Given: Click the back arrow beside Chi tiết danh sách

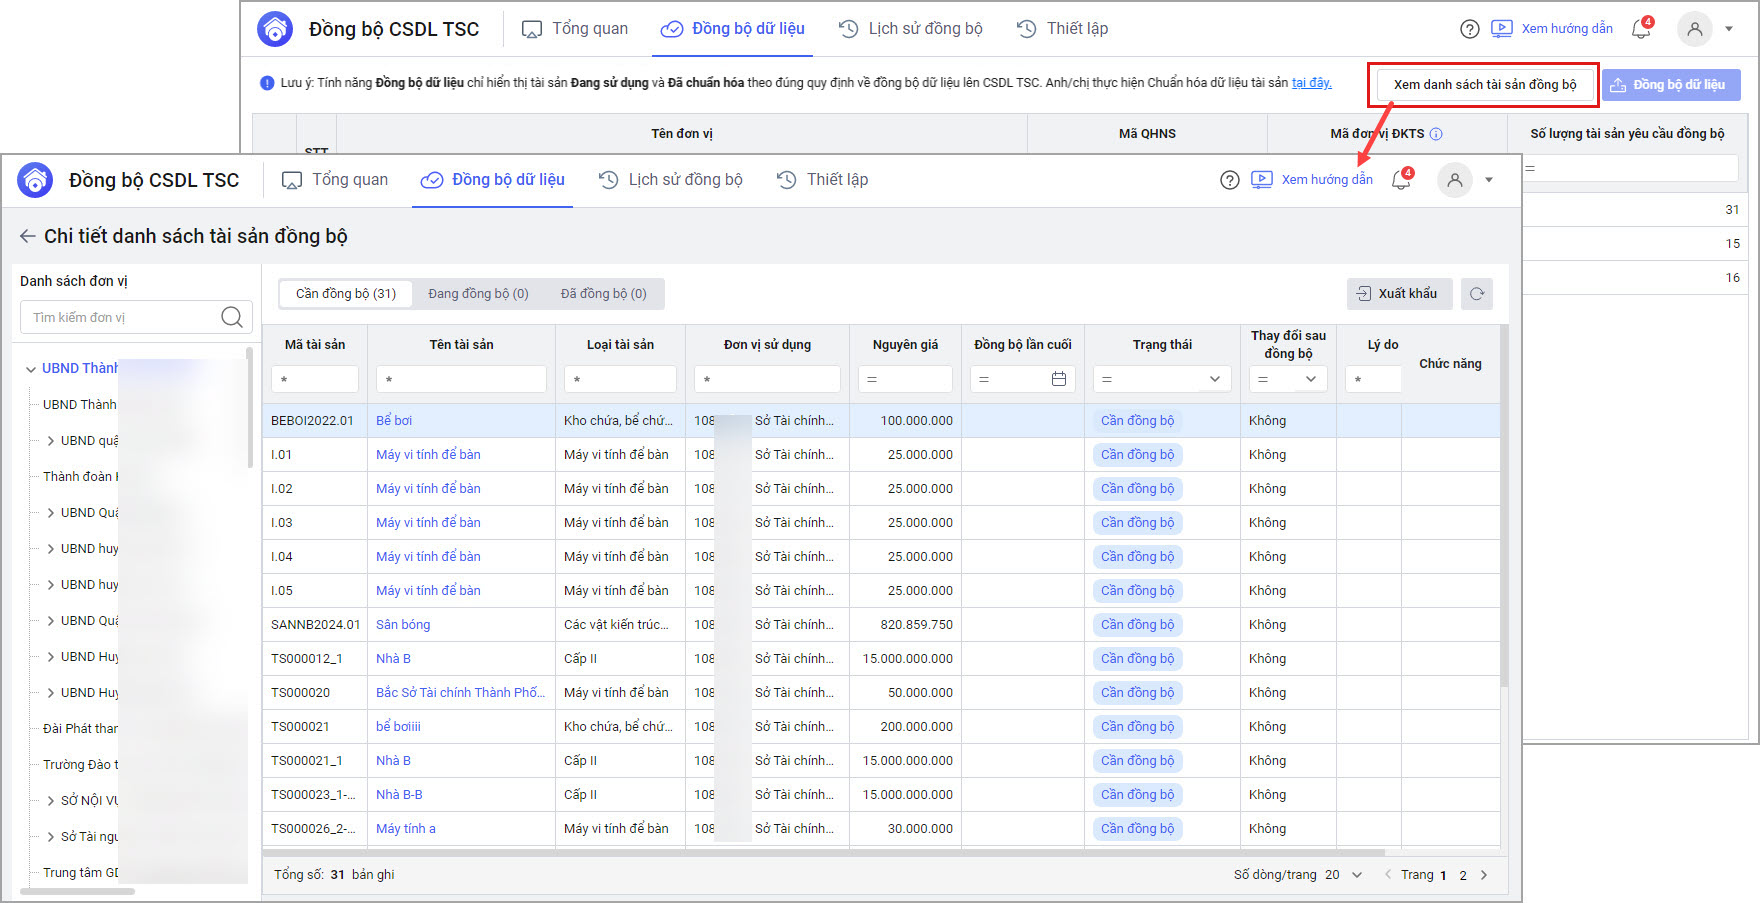Looking at the screenshot, I should point(27,236).
